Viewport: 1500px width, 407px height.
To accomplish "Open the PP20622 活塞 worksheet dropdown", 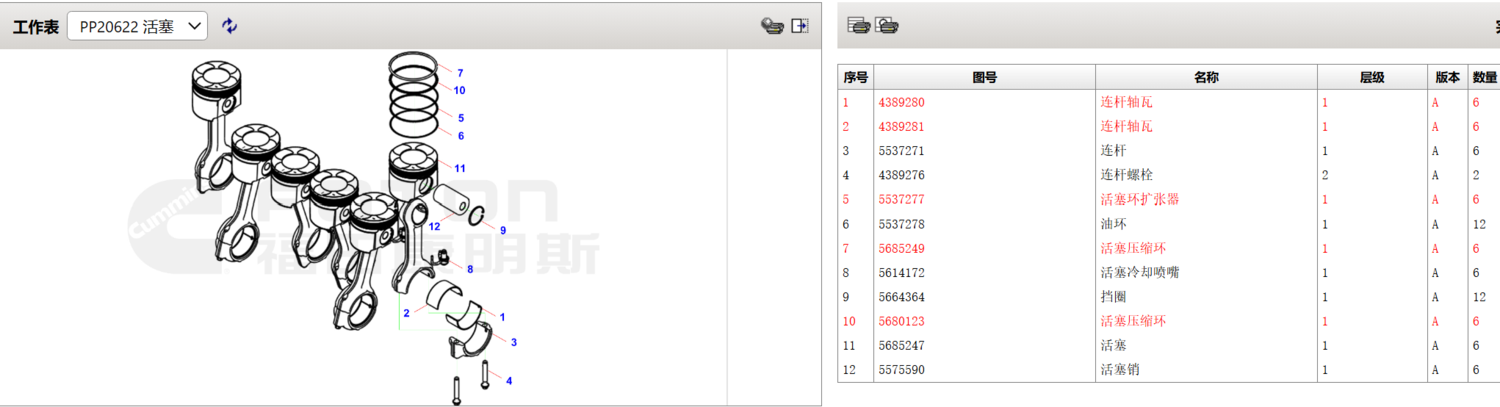I will pyautogui.click(x=137, y=26).
